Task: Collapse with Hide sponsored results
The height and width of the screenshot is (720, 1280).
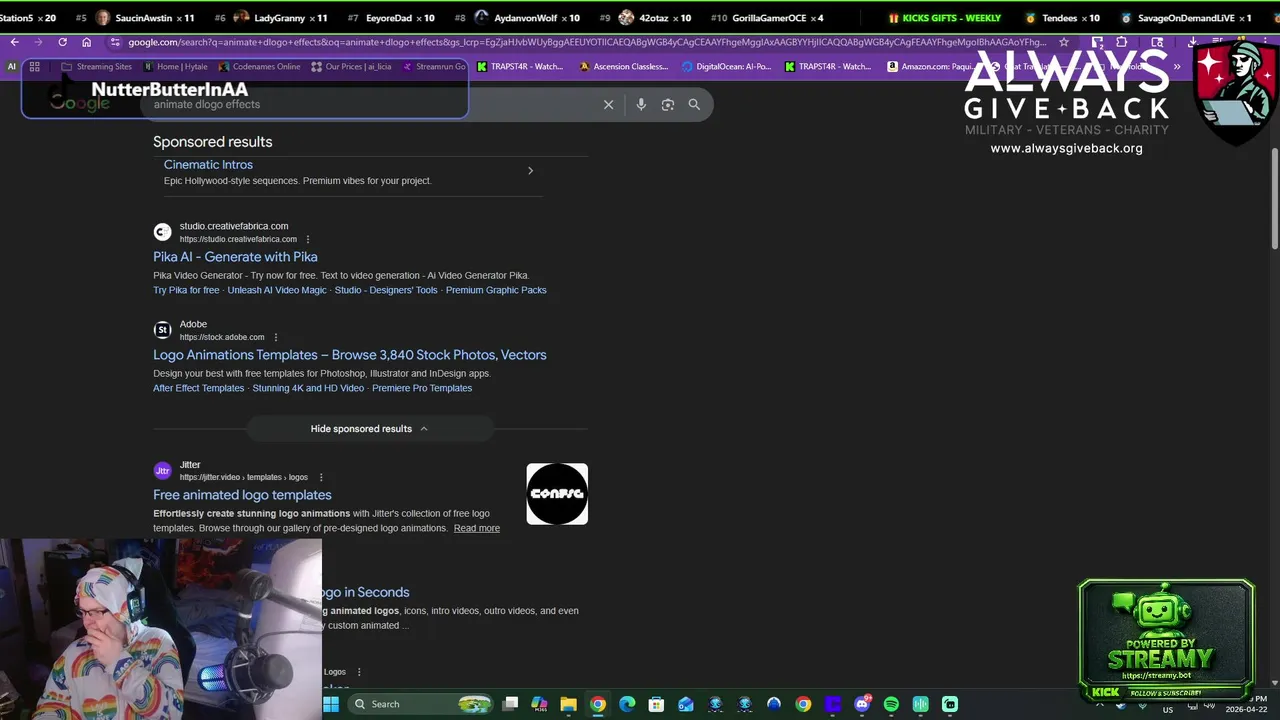Action: pos(369,428)
